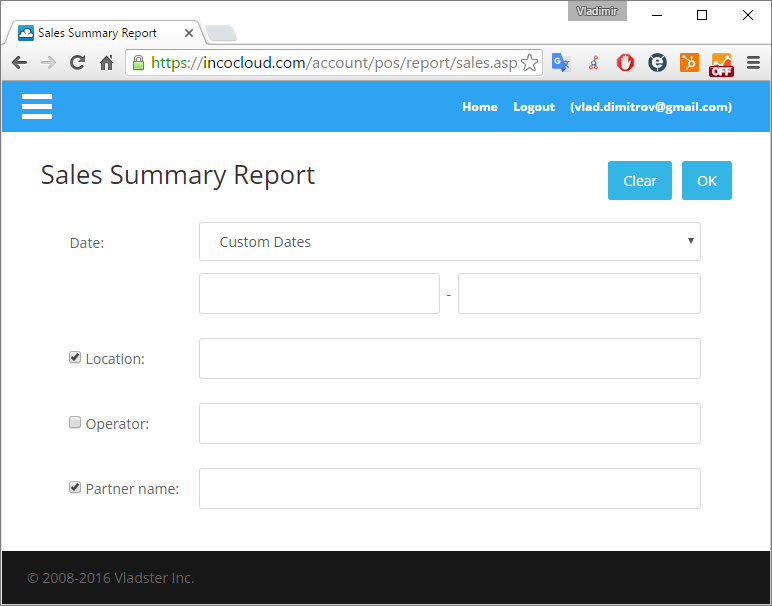Open the hamburger navigation menu

37,106
